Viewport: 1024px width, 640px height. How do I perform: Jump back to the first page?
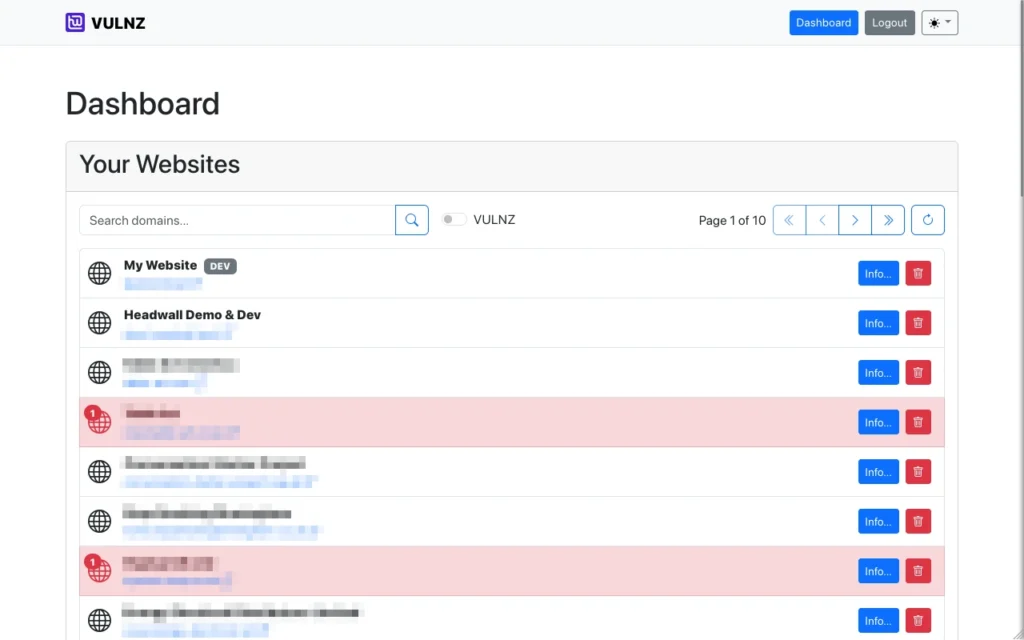pos(788,219)
